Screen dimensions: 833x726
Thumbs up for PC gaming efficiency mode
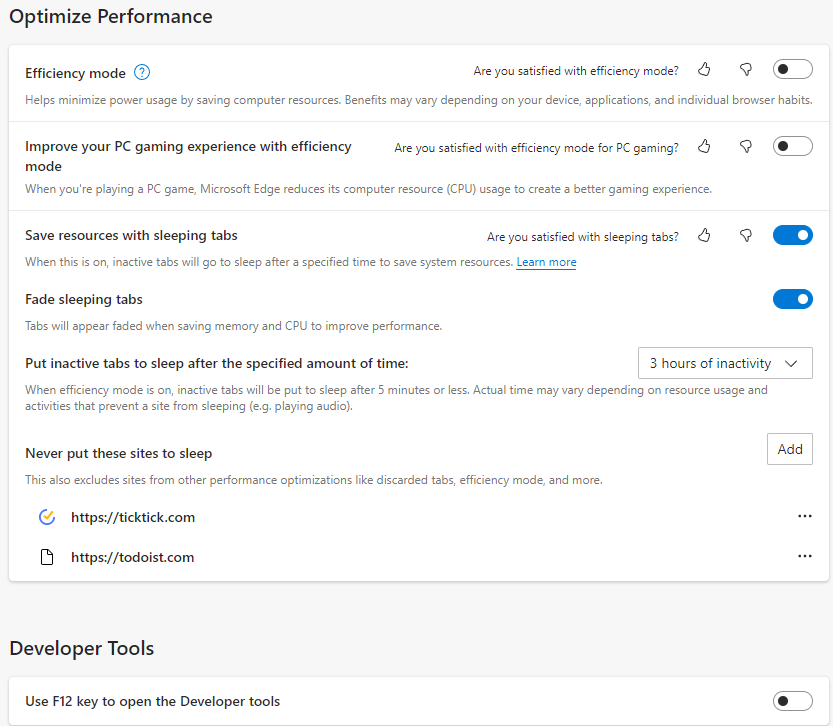click(x=705, y=147)
